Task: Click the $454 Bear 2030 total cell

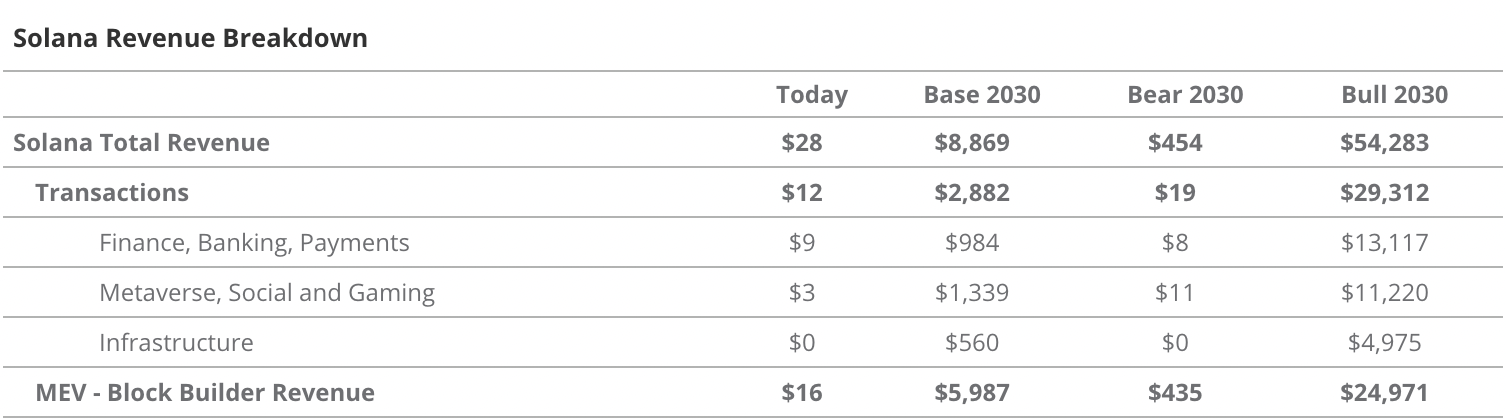Action: (1175, 142)
